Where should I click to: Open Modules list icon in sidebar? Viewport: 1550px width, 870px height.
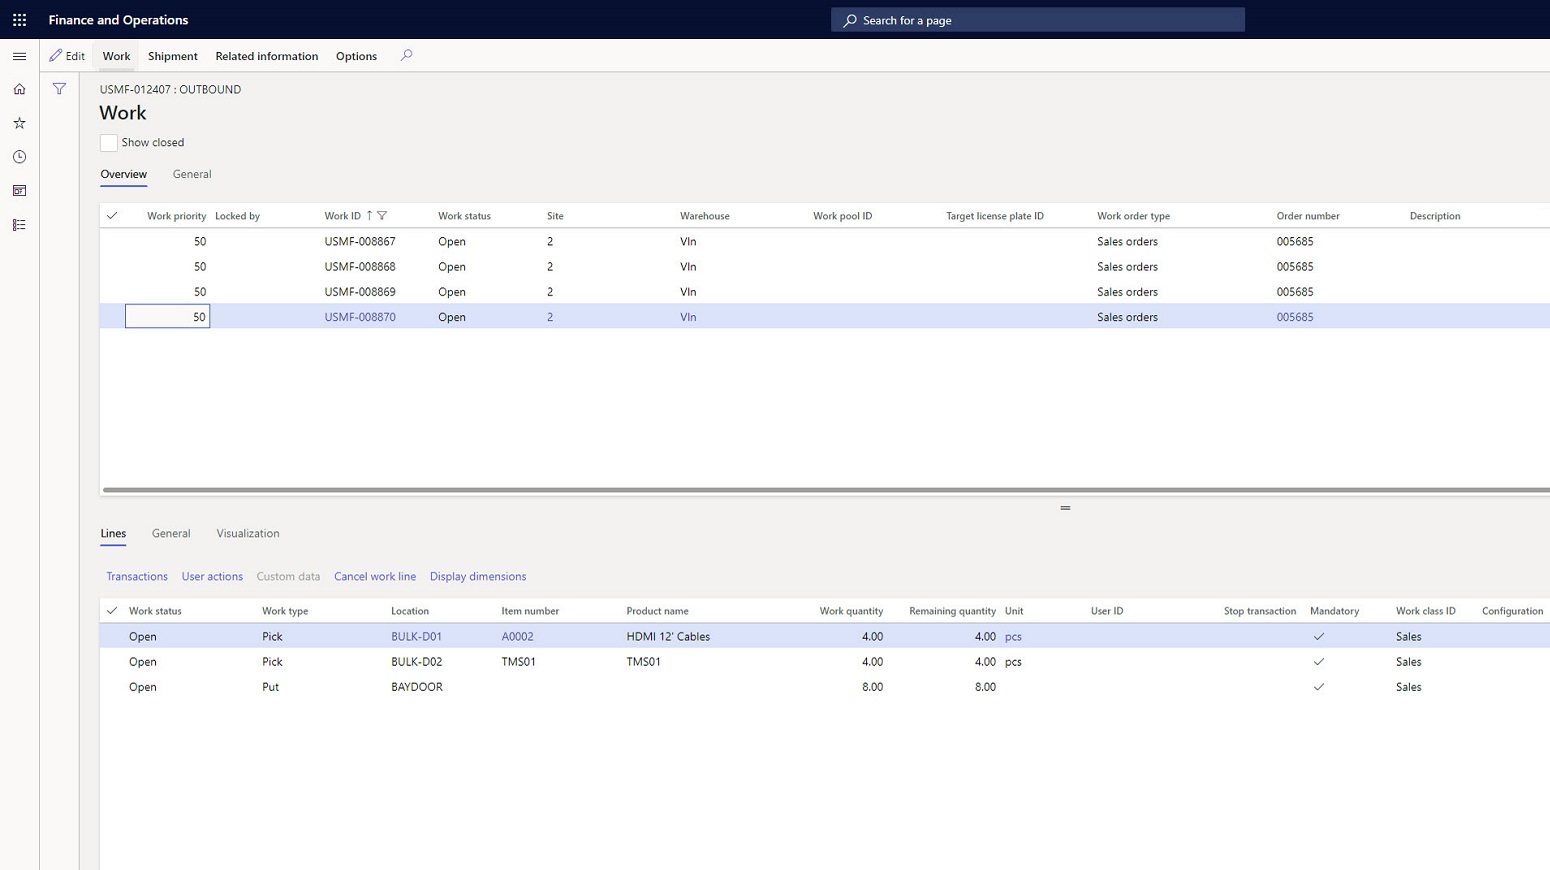pyautogui.click(x=19, y=225)
